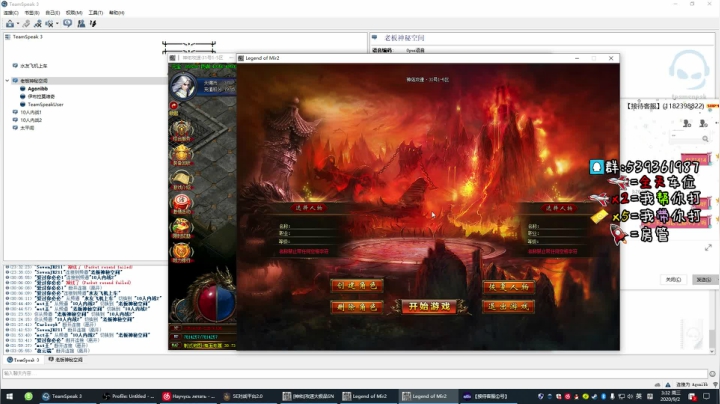Focus the TeamSpeak chat message input field
The image size is (720, 404).
coord(354,374)
